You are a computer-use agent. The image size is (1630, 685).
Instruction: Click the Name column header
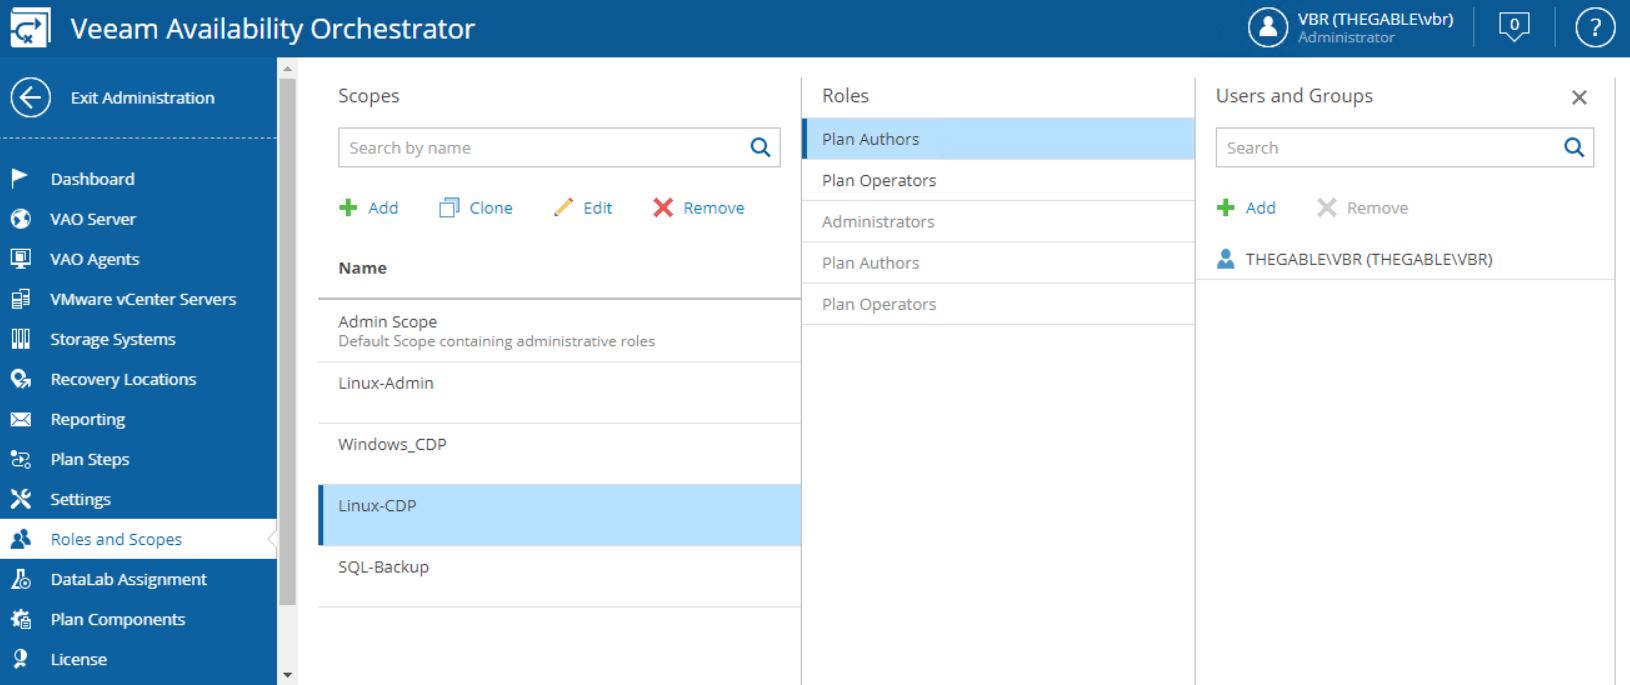tap(362, 268)
